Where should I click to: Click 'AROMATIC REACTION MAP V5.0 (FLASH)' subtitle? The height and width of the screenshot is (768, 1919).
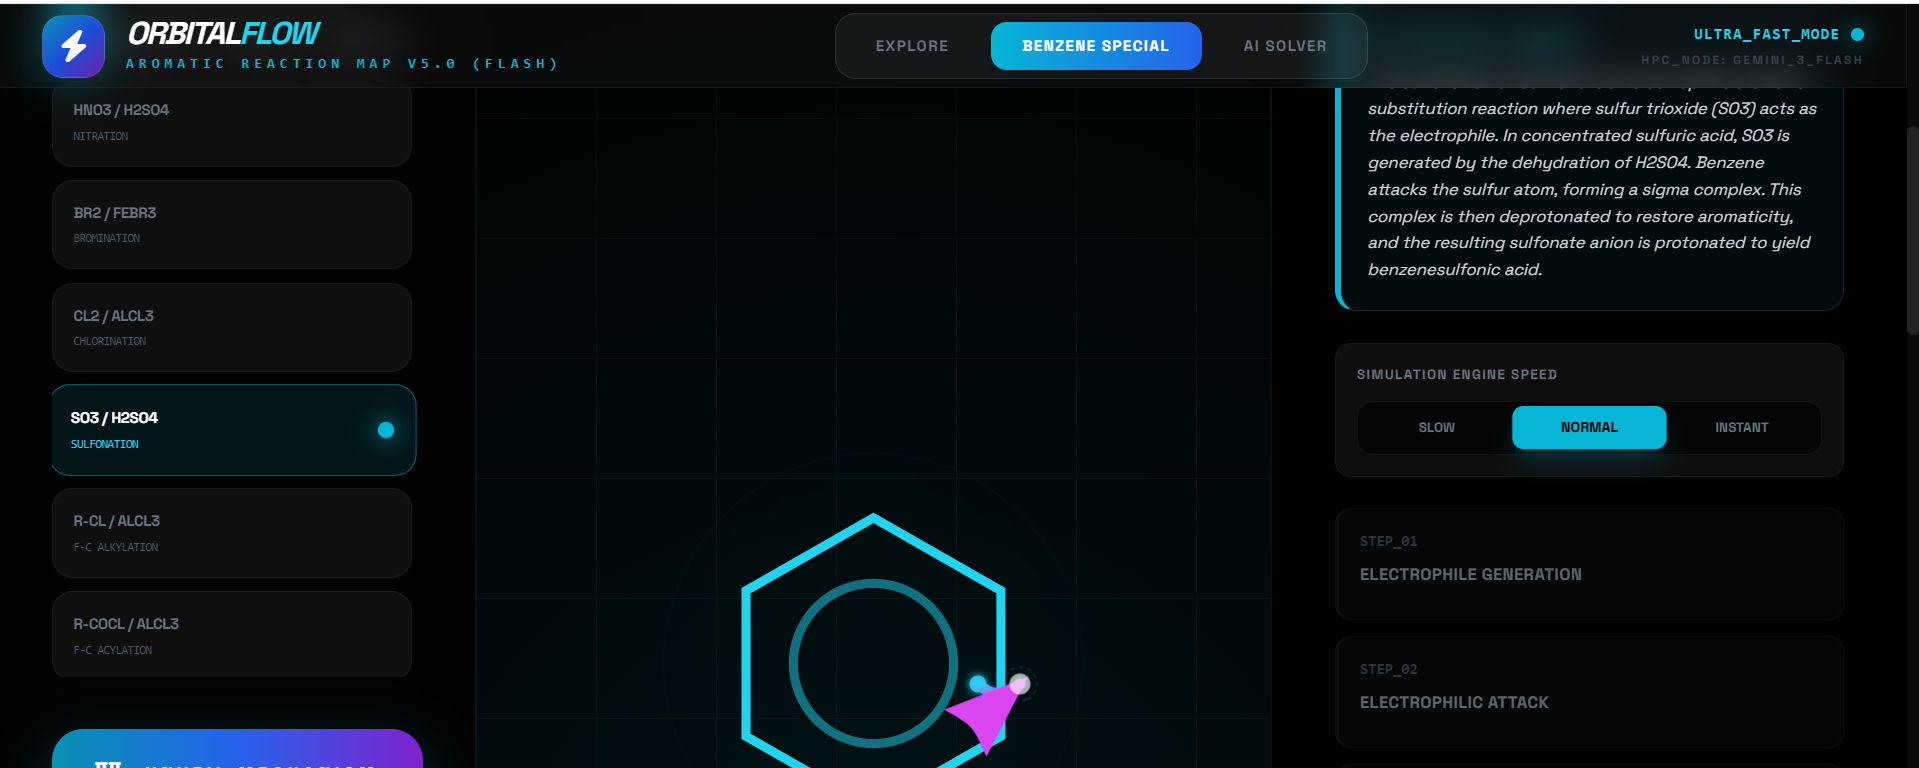tap(342, 64)
